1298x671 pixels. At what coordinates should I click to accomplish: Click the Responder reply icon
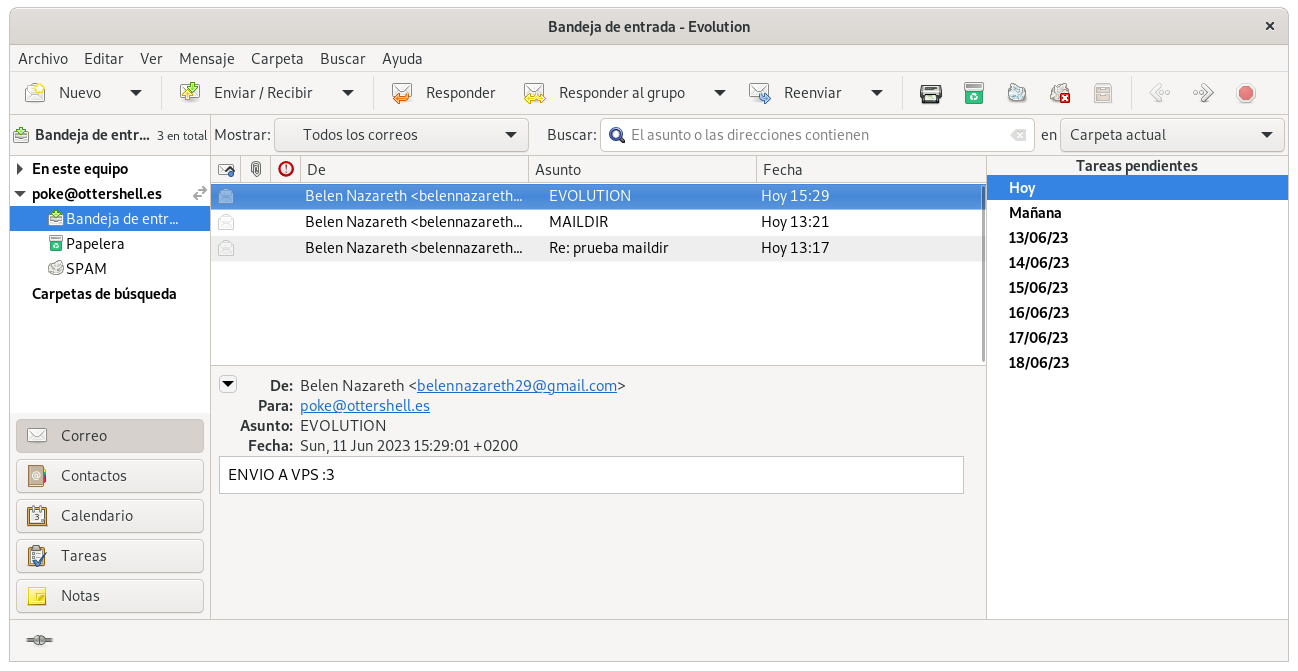(x=402, y=93)
